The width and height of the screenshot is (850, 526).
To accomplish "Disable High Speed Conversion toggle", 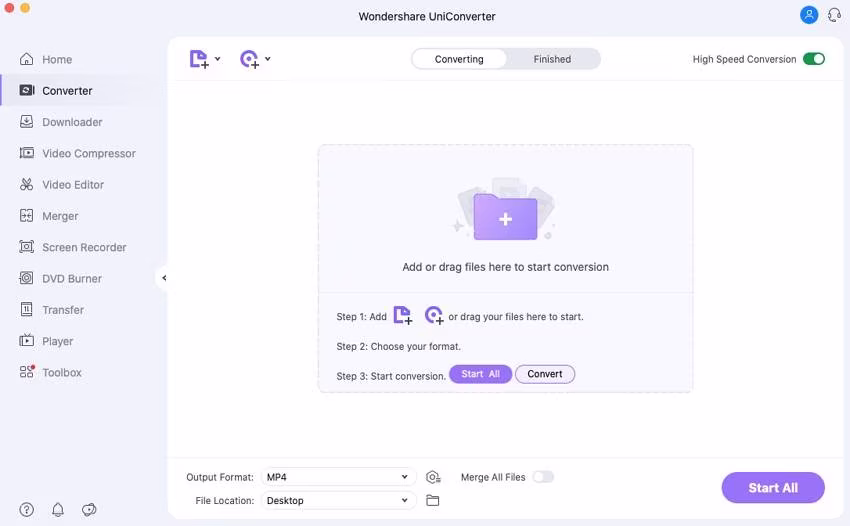I will pyautogui.click(x=813, y=59).
